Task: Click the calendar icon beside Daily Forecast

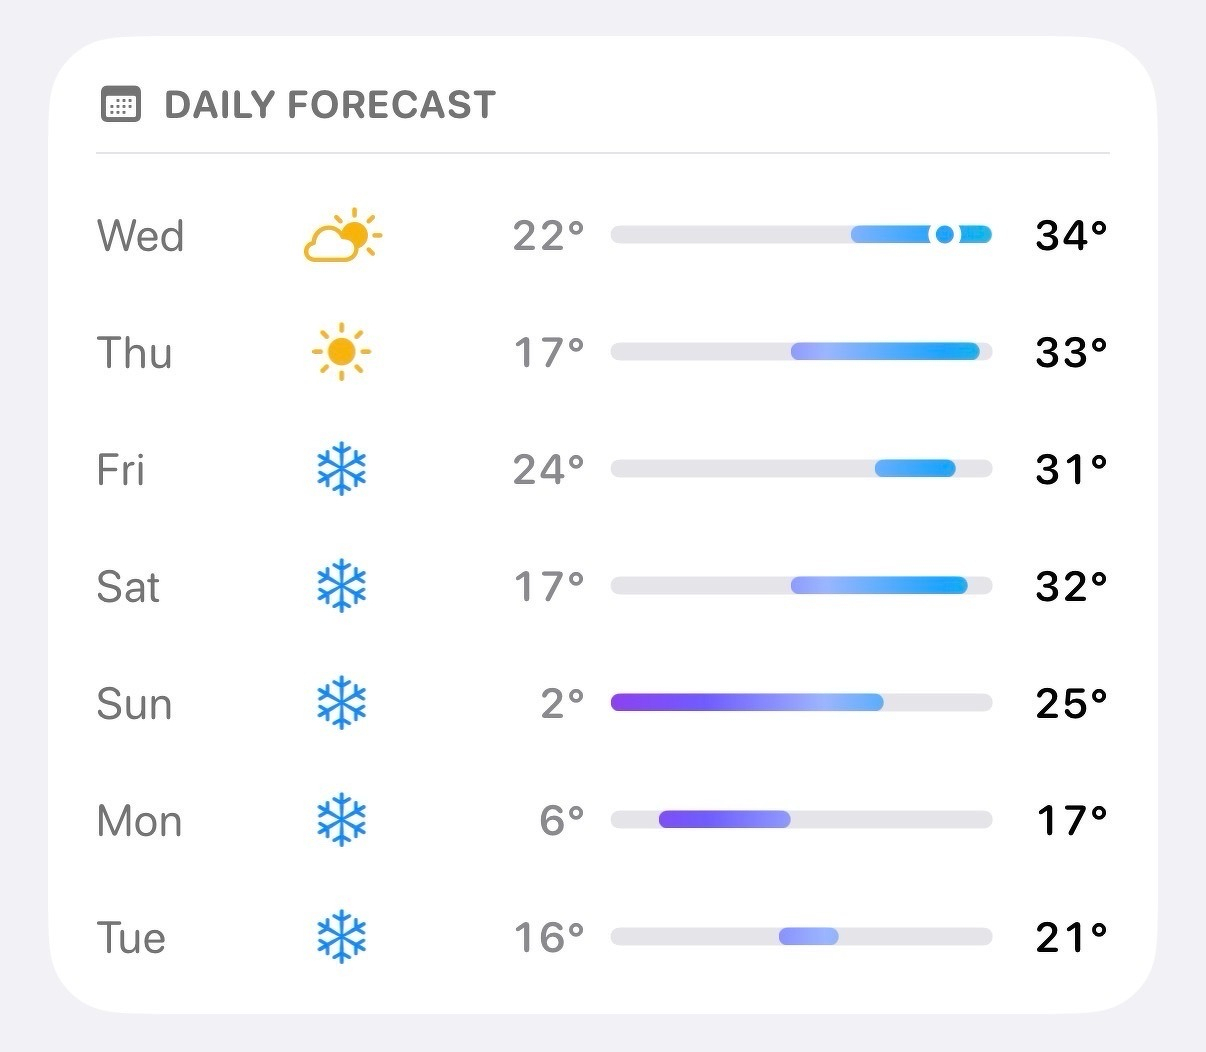Action: tap(121, 104)
